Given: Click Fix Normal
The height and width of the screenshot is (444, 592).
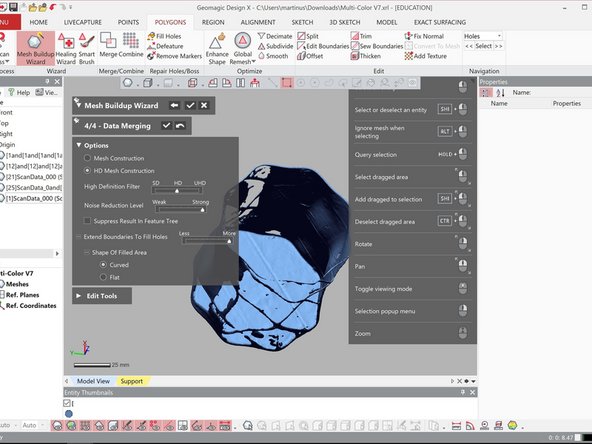Looking at the screenshot, I should pyautogui.click(x=424, y=36).
